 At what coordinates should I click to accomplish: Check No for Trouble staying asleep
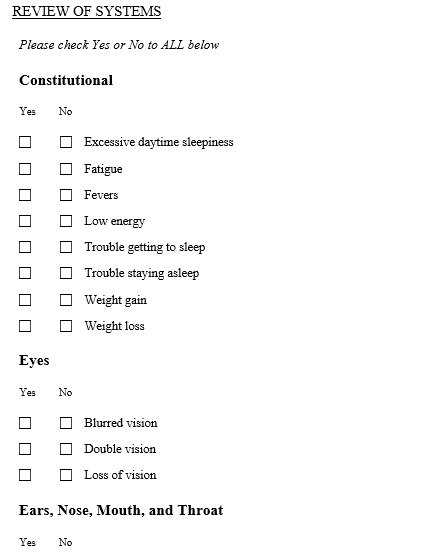(66, 273)
